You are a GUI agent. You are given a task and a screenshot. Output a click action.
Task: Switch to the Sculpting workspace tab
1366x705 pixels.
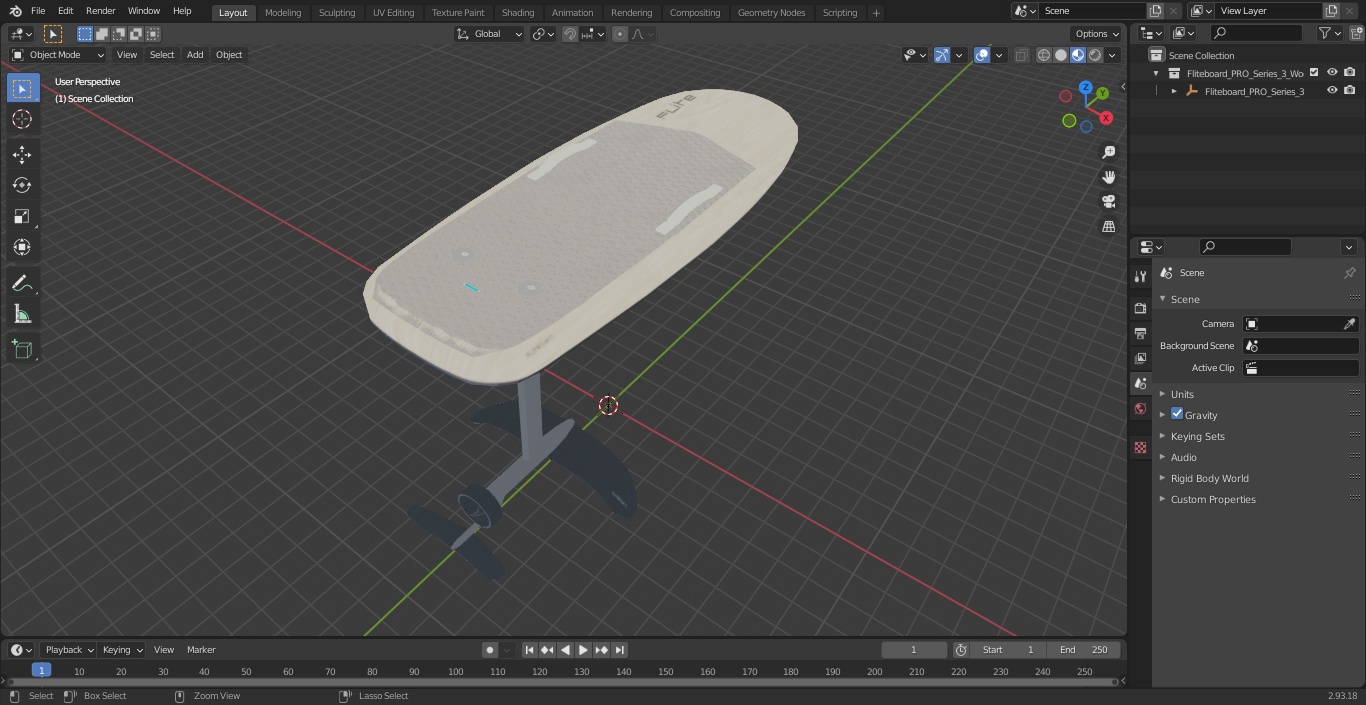click(337, 12)
